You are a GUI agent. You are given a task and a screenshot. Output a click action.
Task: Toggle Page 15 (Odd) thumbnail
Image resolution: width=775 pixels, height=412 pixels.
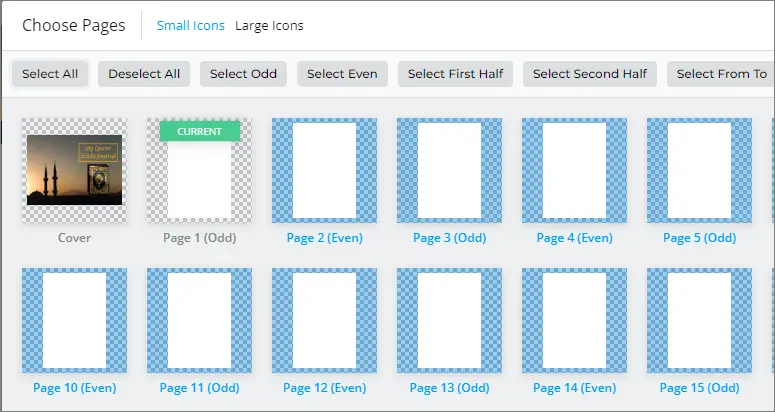pyautogui.click(x=699, y=321)
